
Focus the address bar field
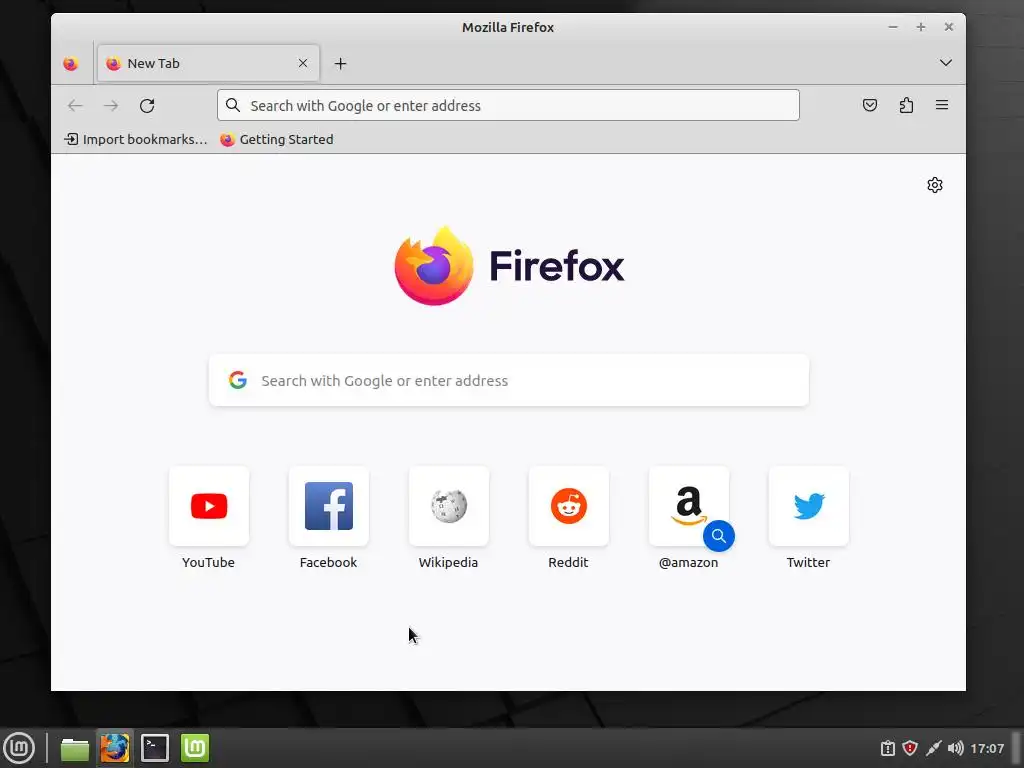[508, 105]
